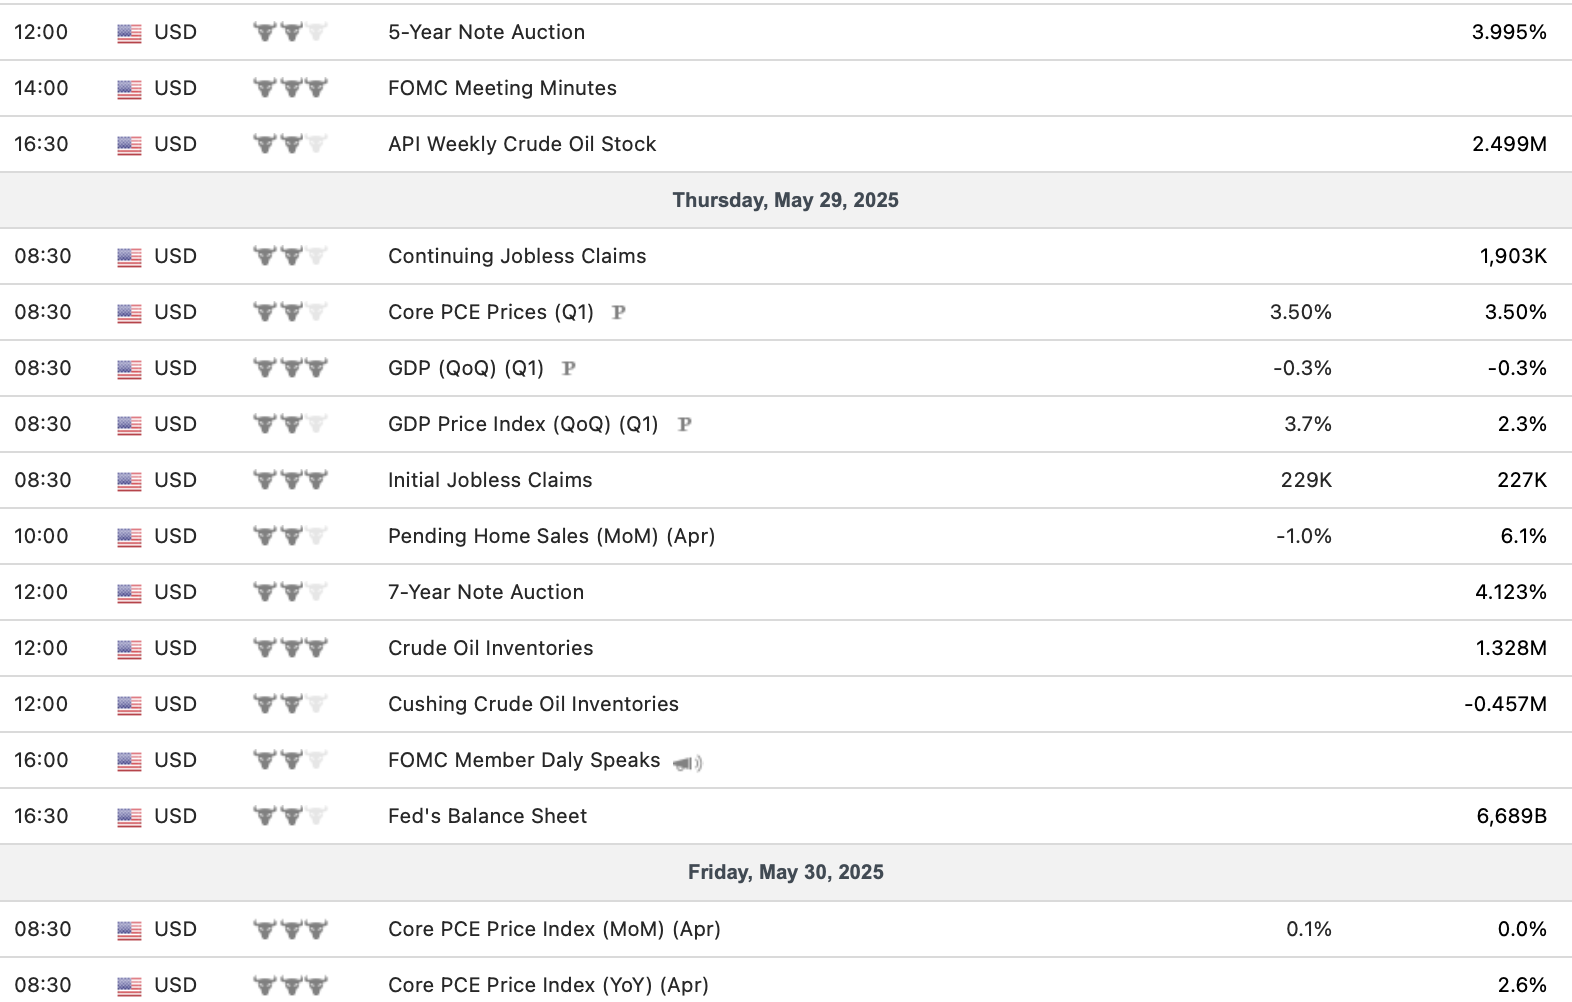Open Pending Home Sales (MoM) (Apr) event
The width and height of the screenshot is (1572, 1002).
(551, 536)
